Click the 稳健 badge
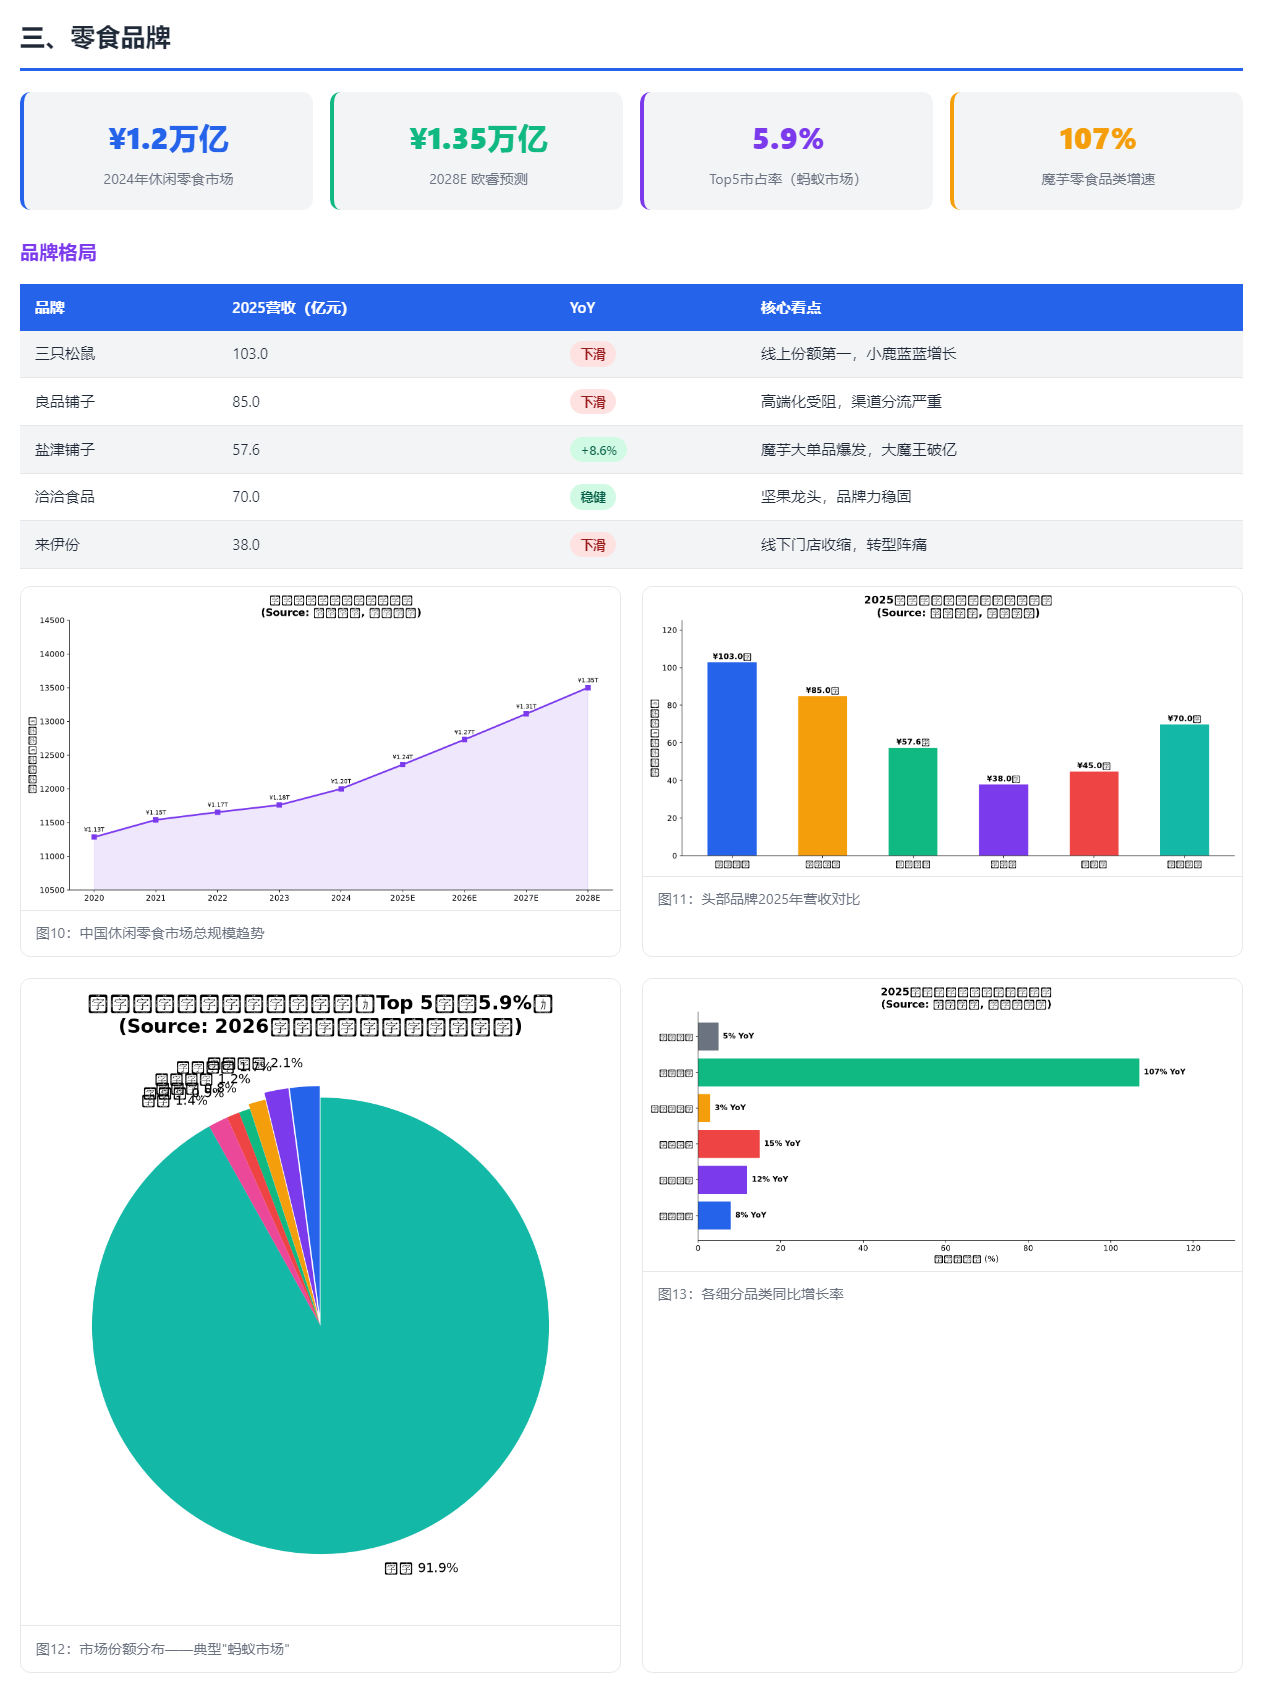 click(x=593, y=497)
